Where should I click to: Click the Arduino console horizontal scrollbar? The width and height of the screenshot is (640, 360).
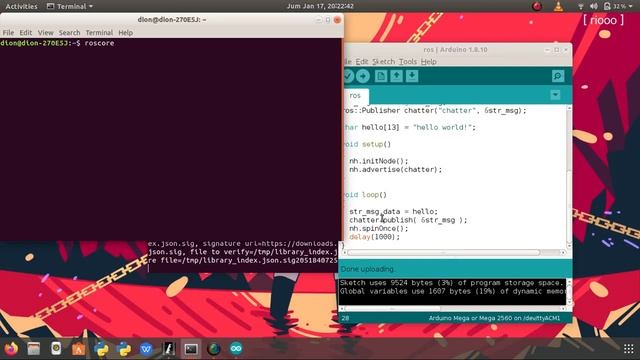click(452, 309)
